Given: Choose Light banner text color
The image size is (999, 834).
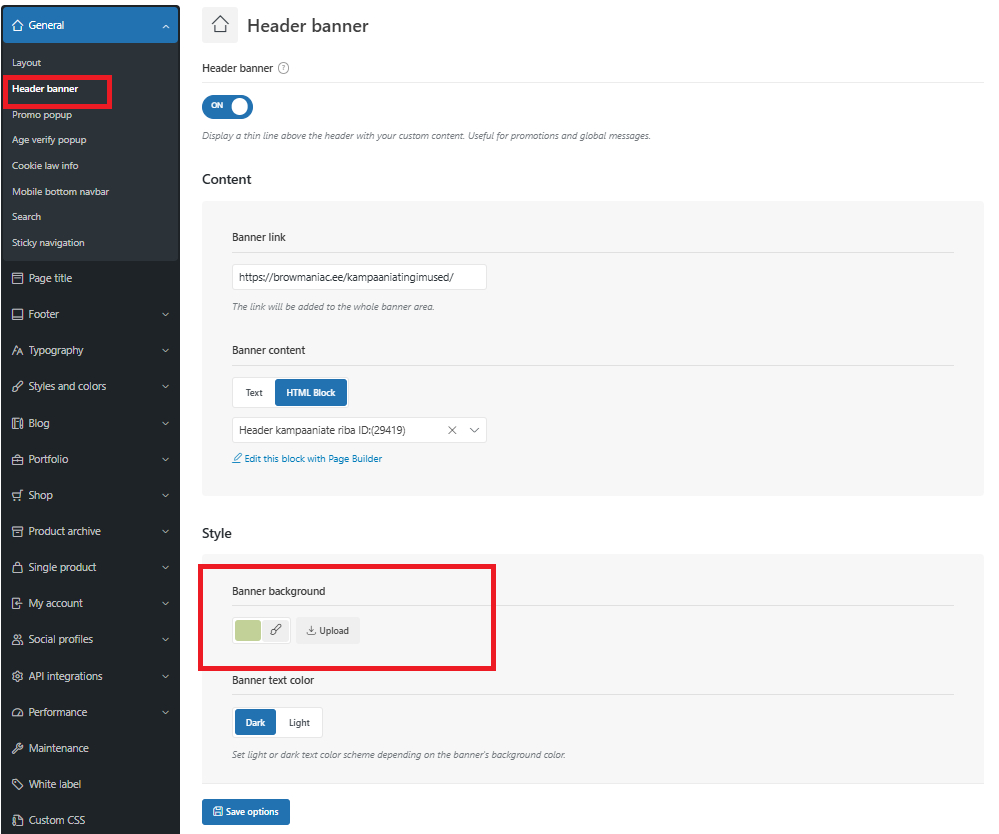Looking at the screenshot, I should point(299,723).
